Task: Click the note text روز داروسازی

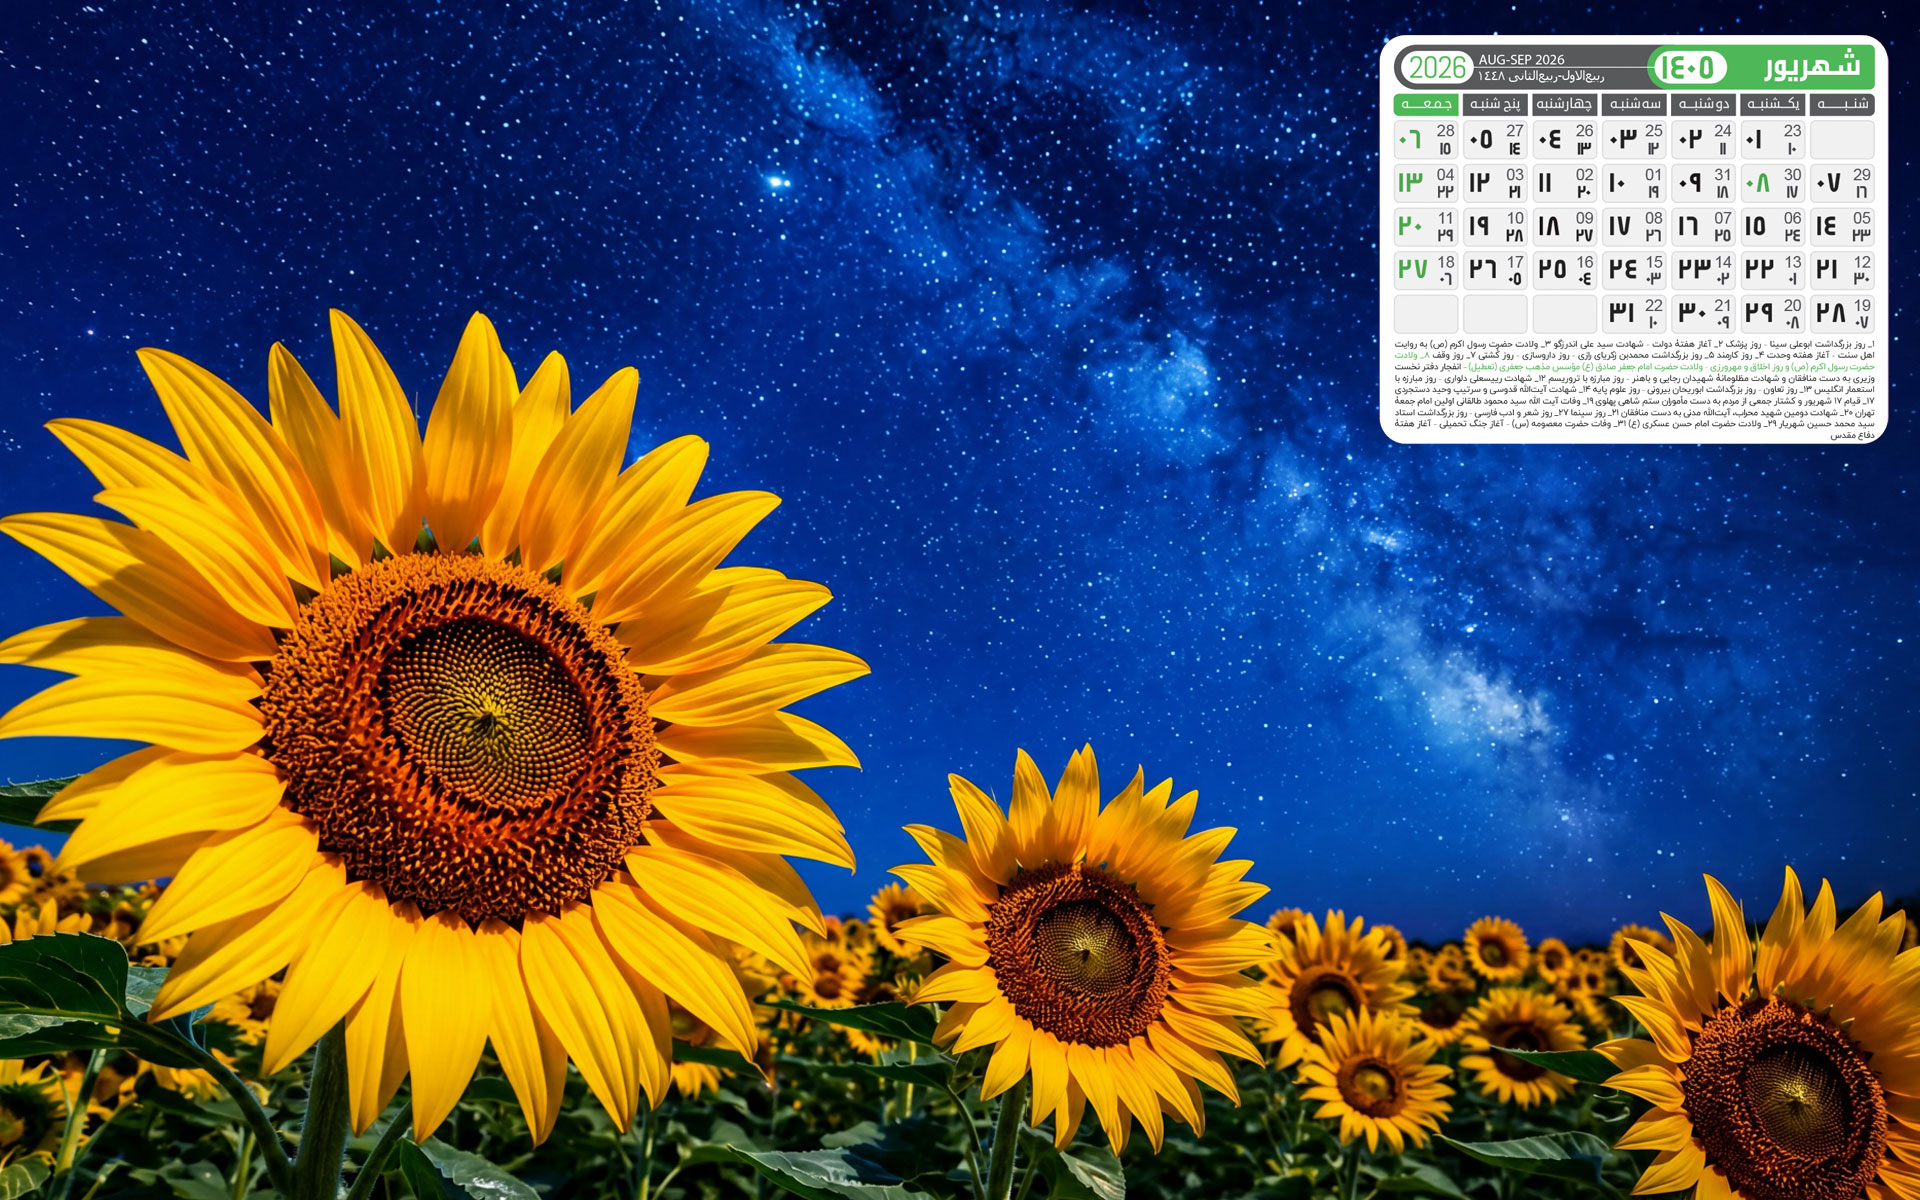Action: (1546, 356)
